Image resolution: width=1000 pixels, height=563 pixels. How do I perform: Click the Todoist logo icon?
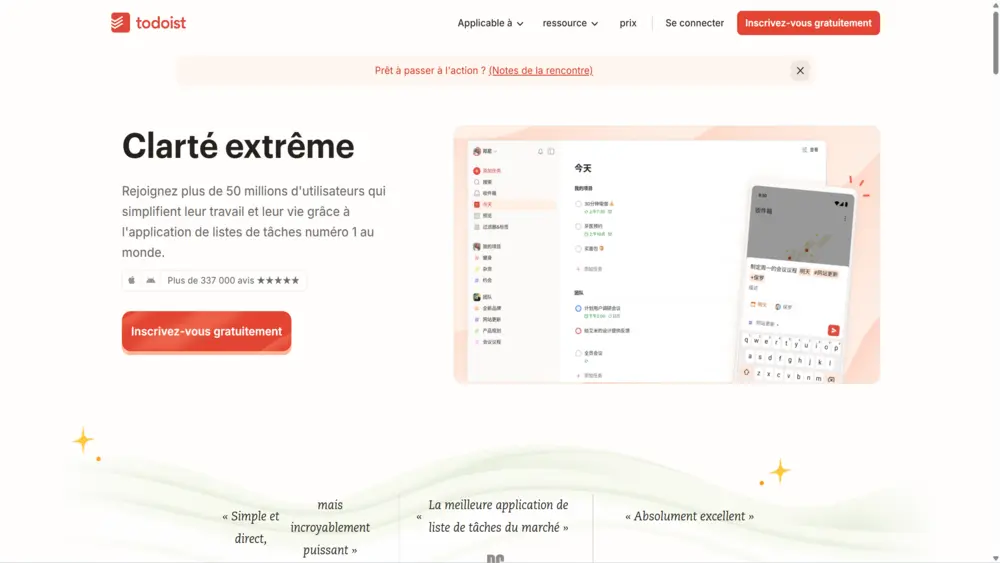tap(120, 23)
